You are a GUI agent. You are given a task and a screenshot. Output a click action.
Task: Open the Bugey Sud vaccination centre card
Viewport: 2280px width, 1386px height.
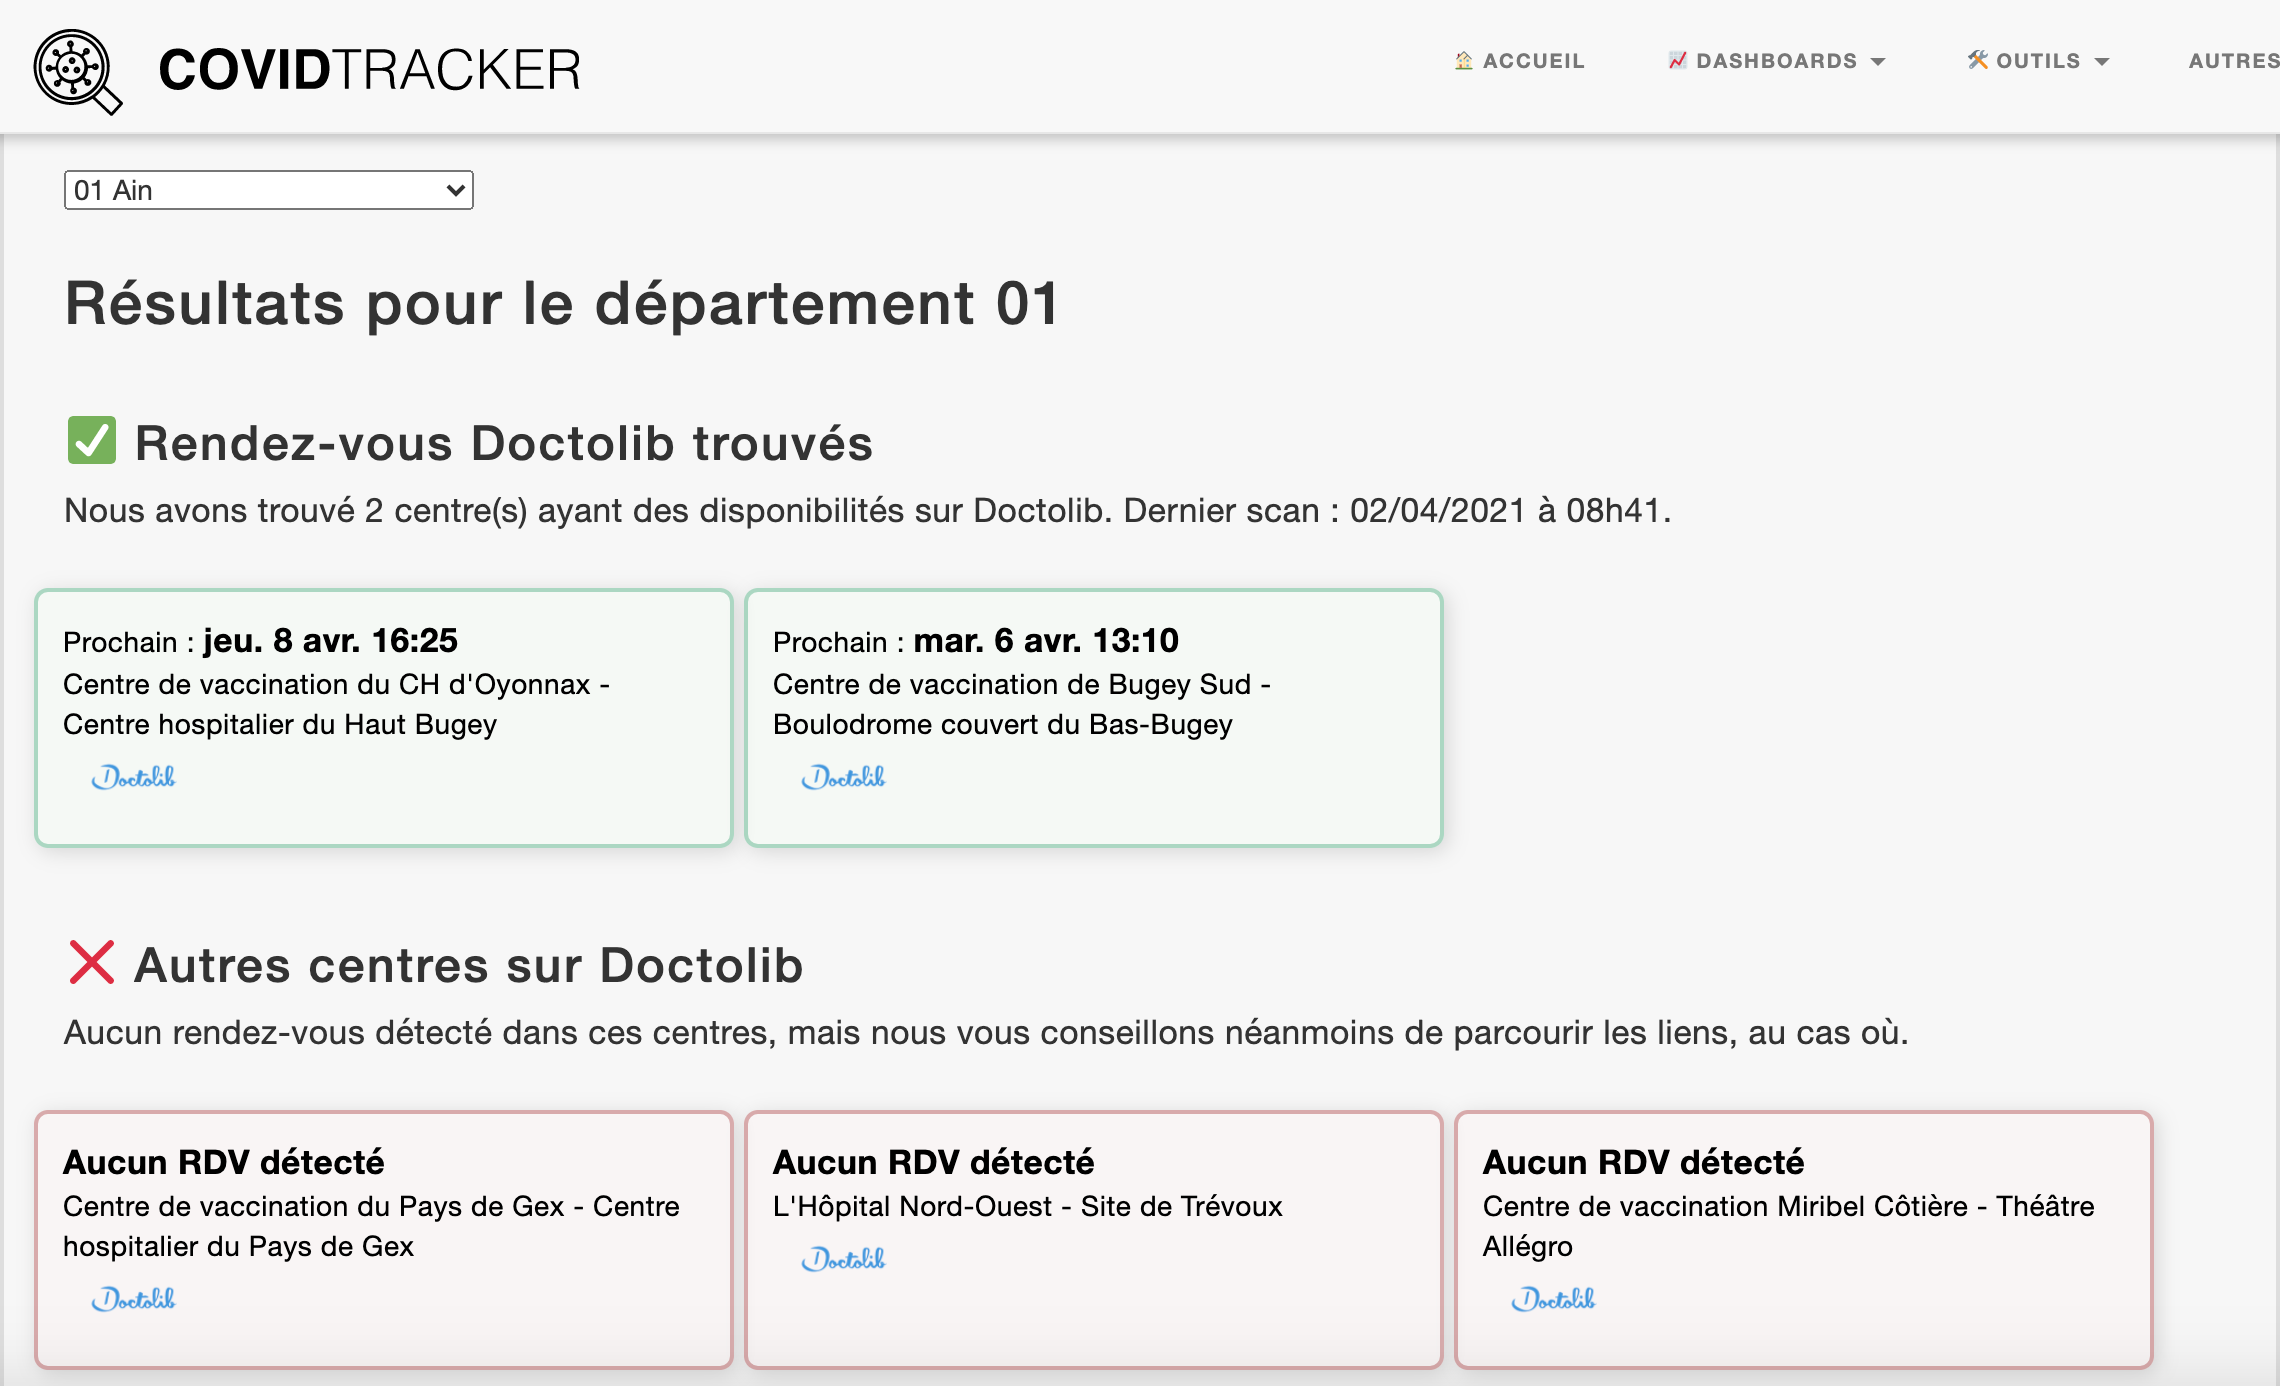[x=1094, y=718]
